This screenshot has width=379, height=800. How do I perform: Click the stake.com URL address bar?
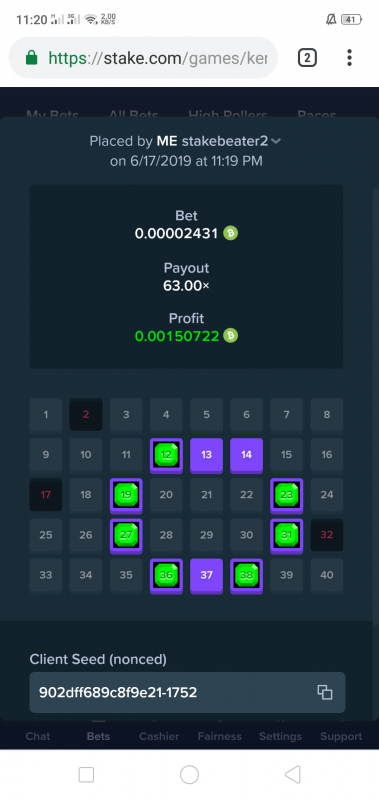click(x=144, y=58)
